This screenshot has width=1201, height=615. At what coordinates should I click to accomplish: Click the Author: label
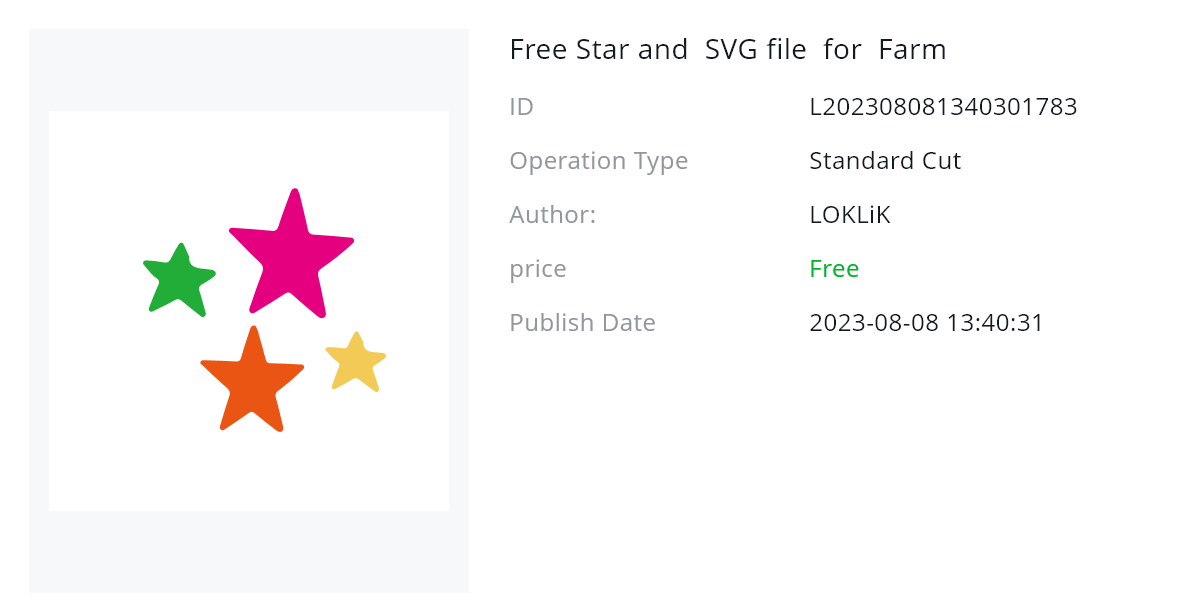552,215
